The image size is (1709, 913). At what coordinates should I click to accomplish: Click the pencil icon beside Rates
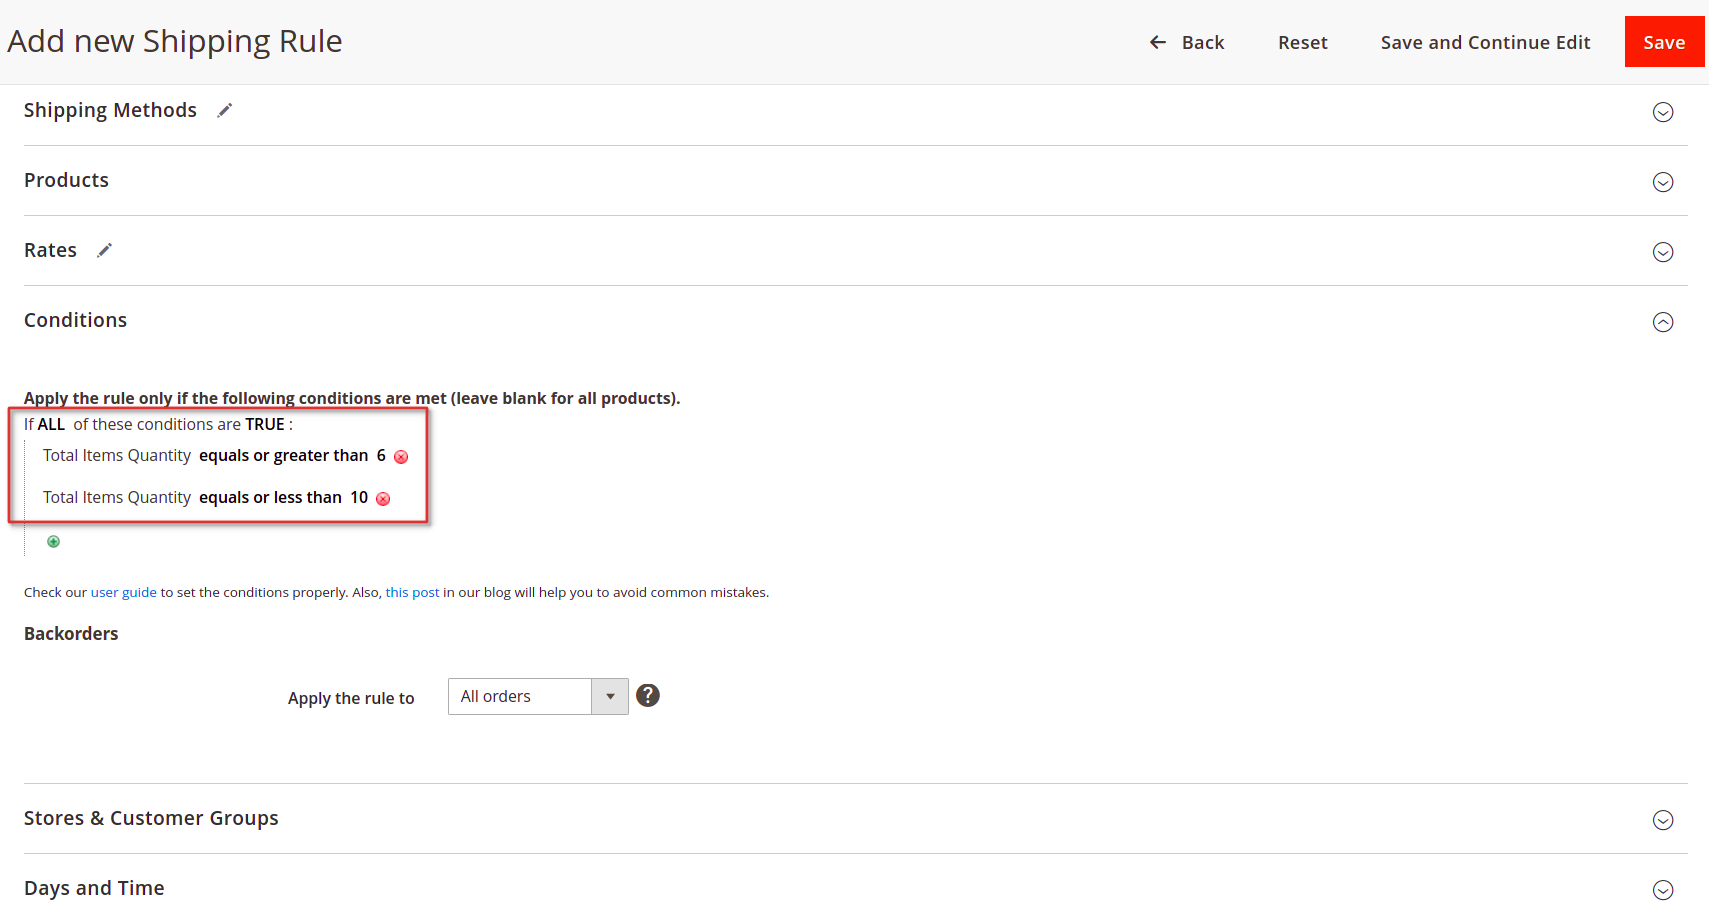[104, 250]
